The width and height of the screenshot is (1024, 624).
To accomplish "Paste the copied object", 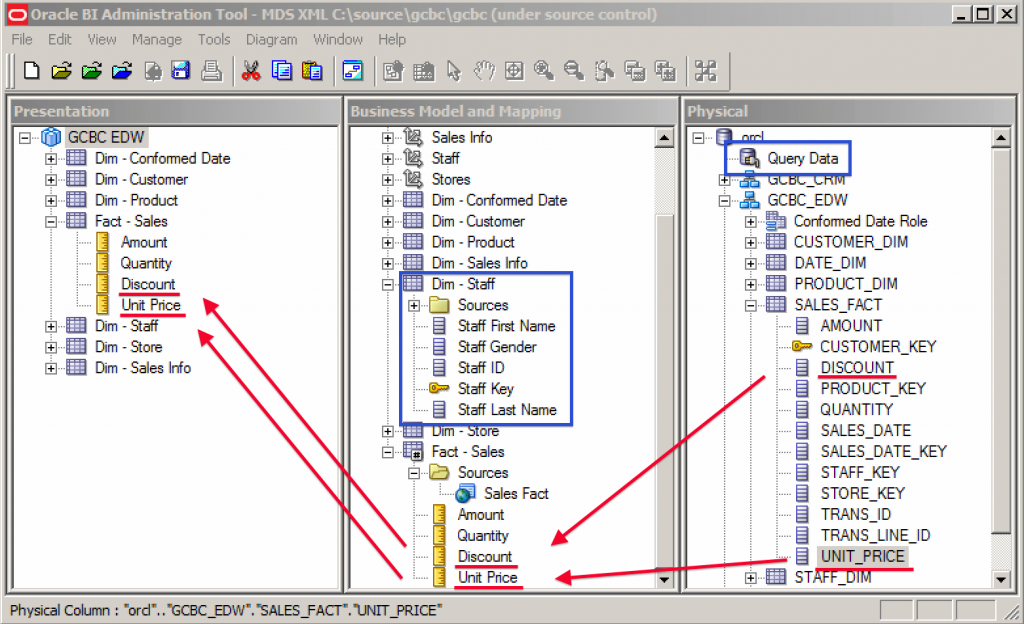I will tap(311, 70).
